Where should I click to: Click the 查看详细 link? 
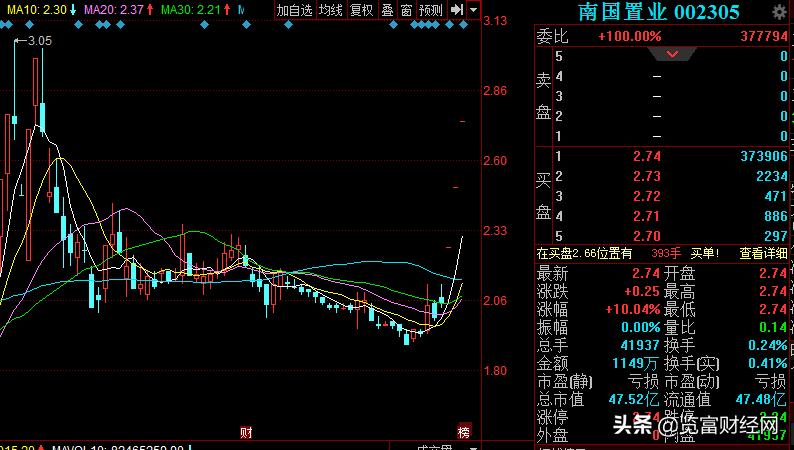coord(763,253)
